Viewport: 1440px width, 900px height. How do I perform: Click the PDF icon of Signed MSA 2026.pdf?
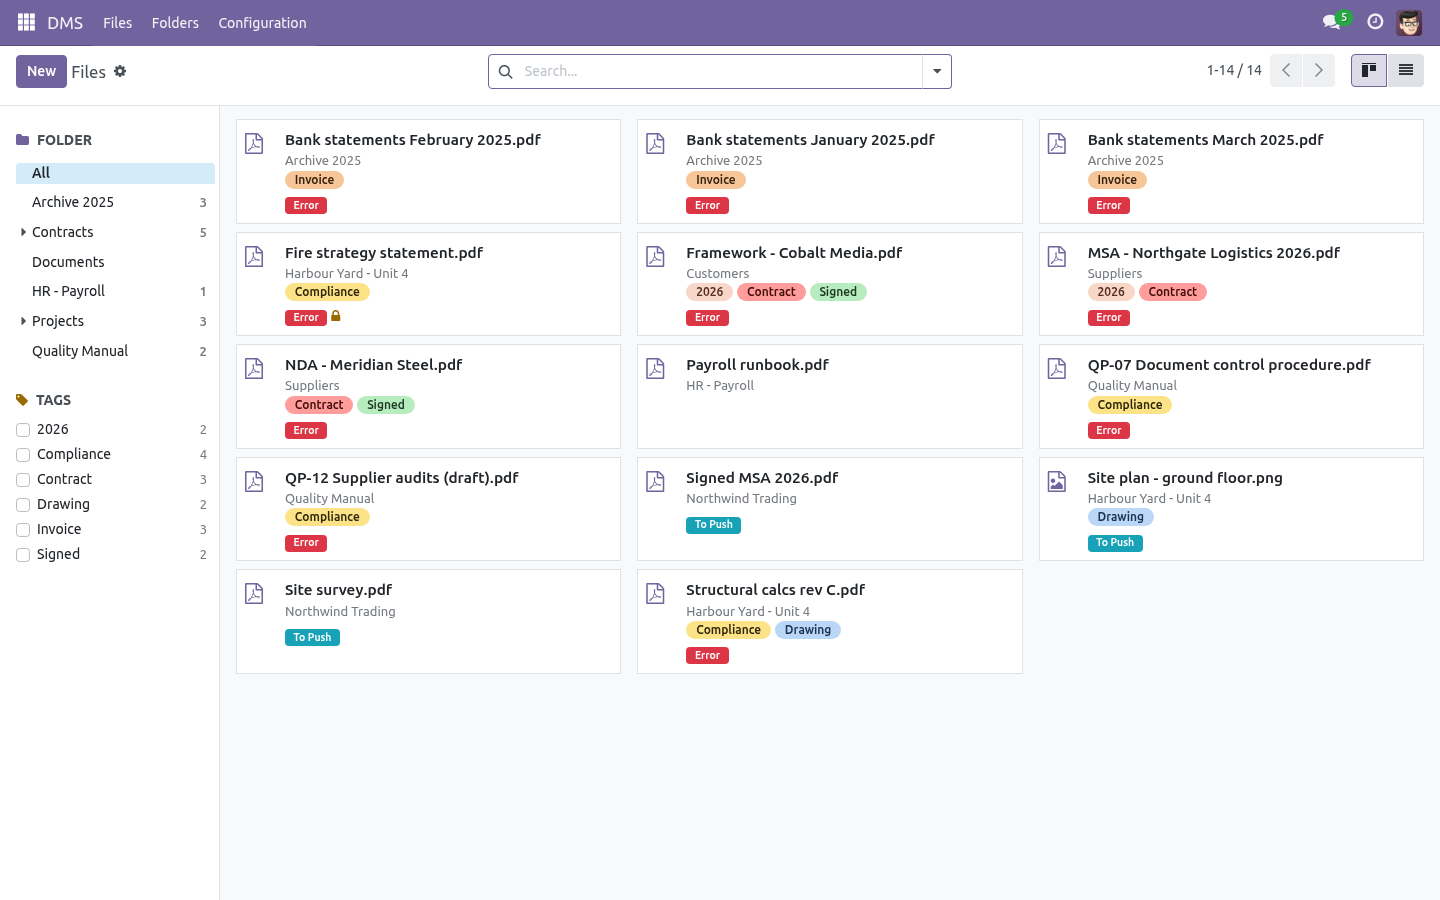click(x=655, y=482)
